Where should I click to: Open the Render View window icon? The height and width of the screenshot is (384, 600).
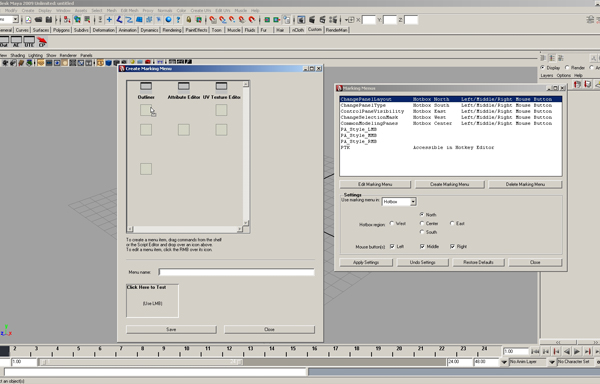click(302, 20)
